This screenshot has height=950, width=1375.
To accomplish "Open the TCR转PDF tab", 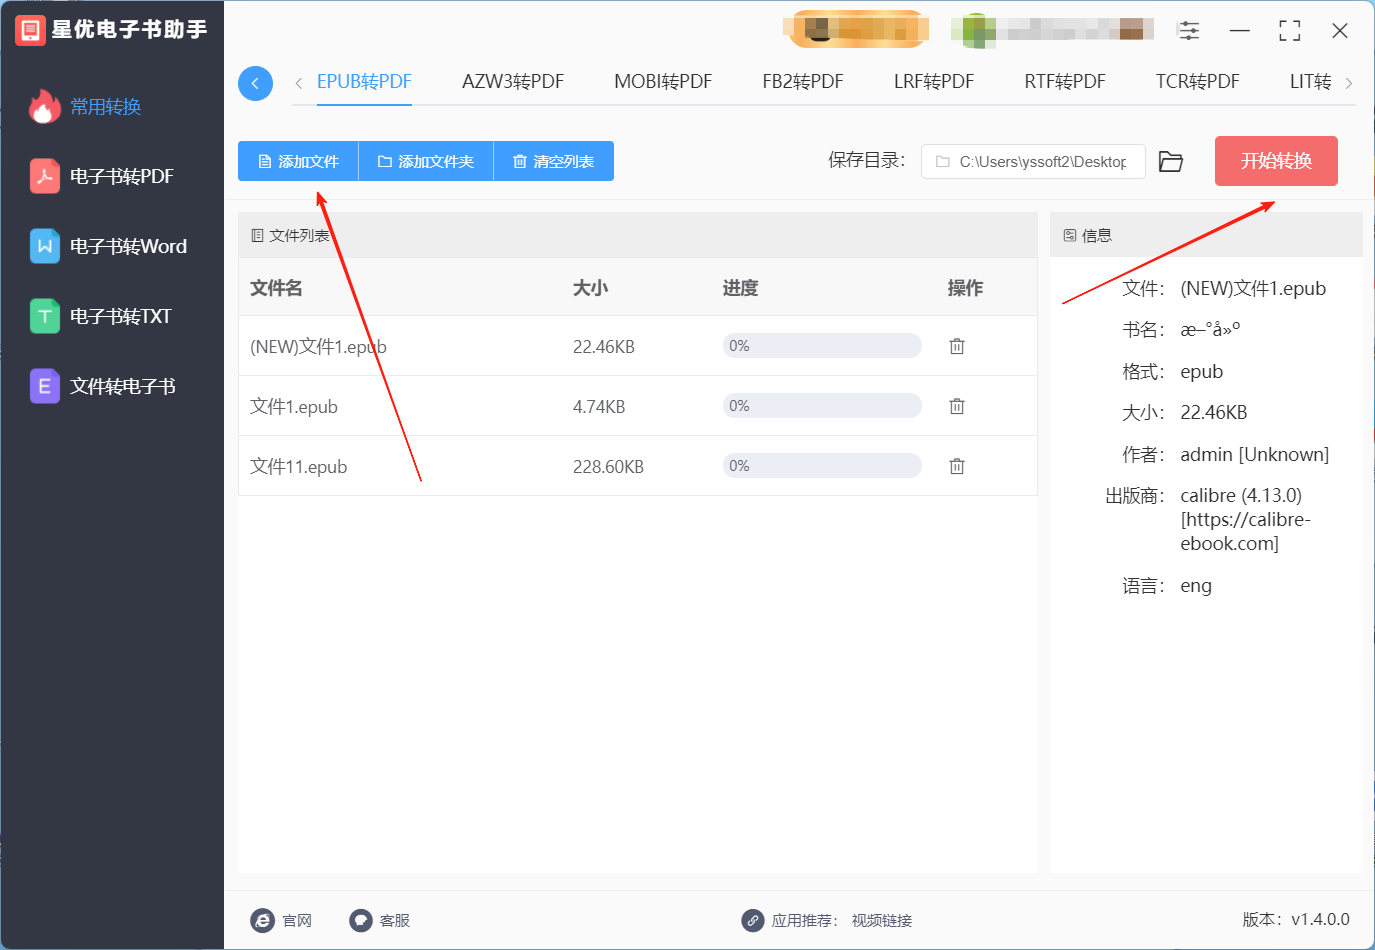I will pos(1197,82).
